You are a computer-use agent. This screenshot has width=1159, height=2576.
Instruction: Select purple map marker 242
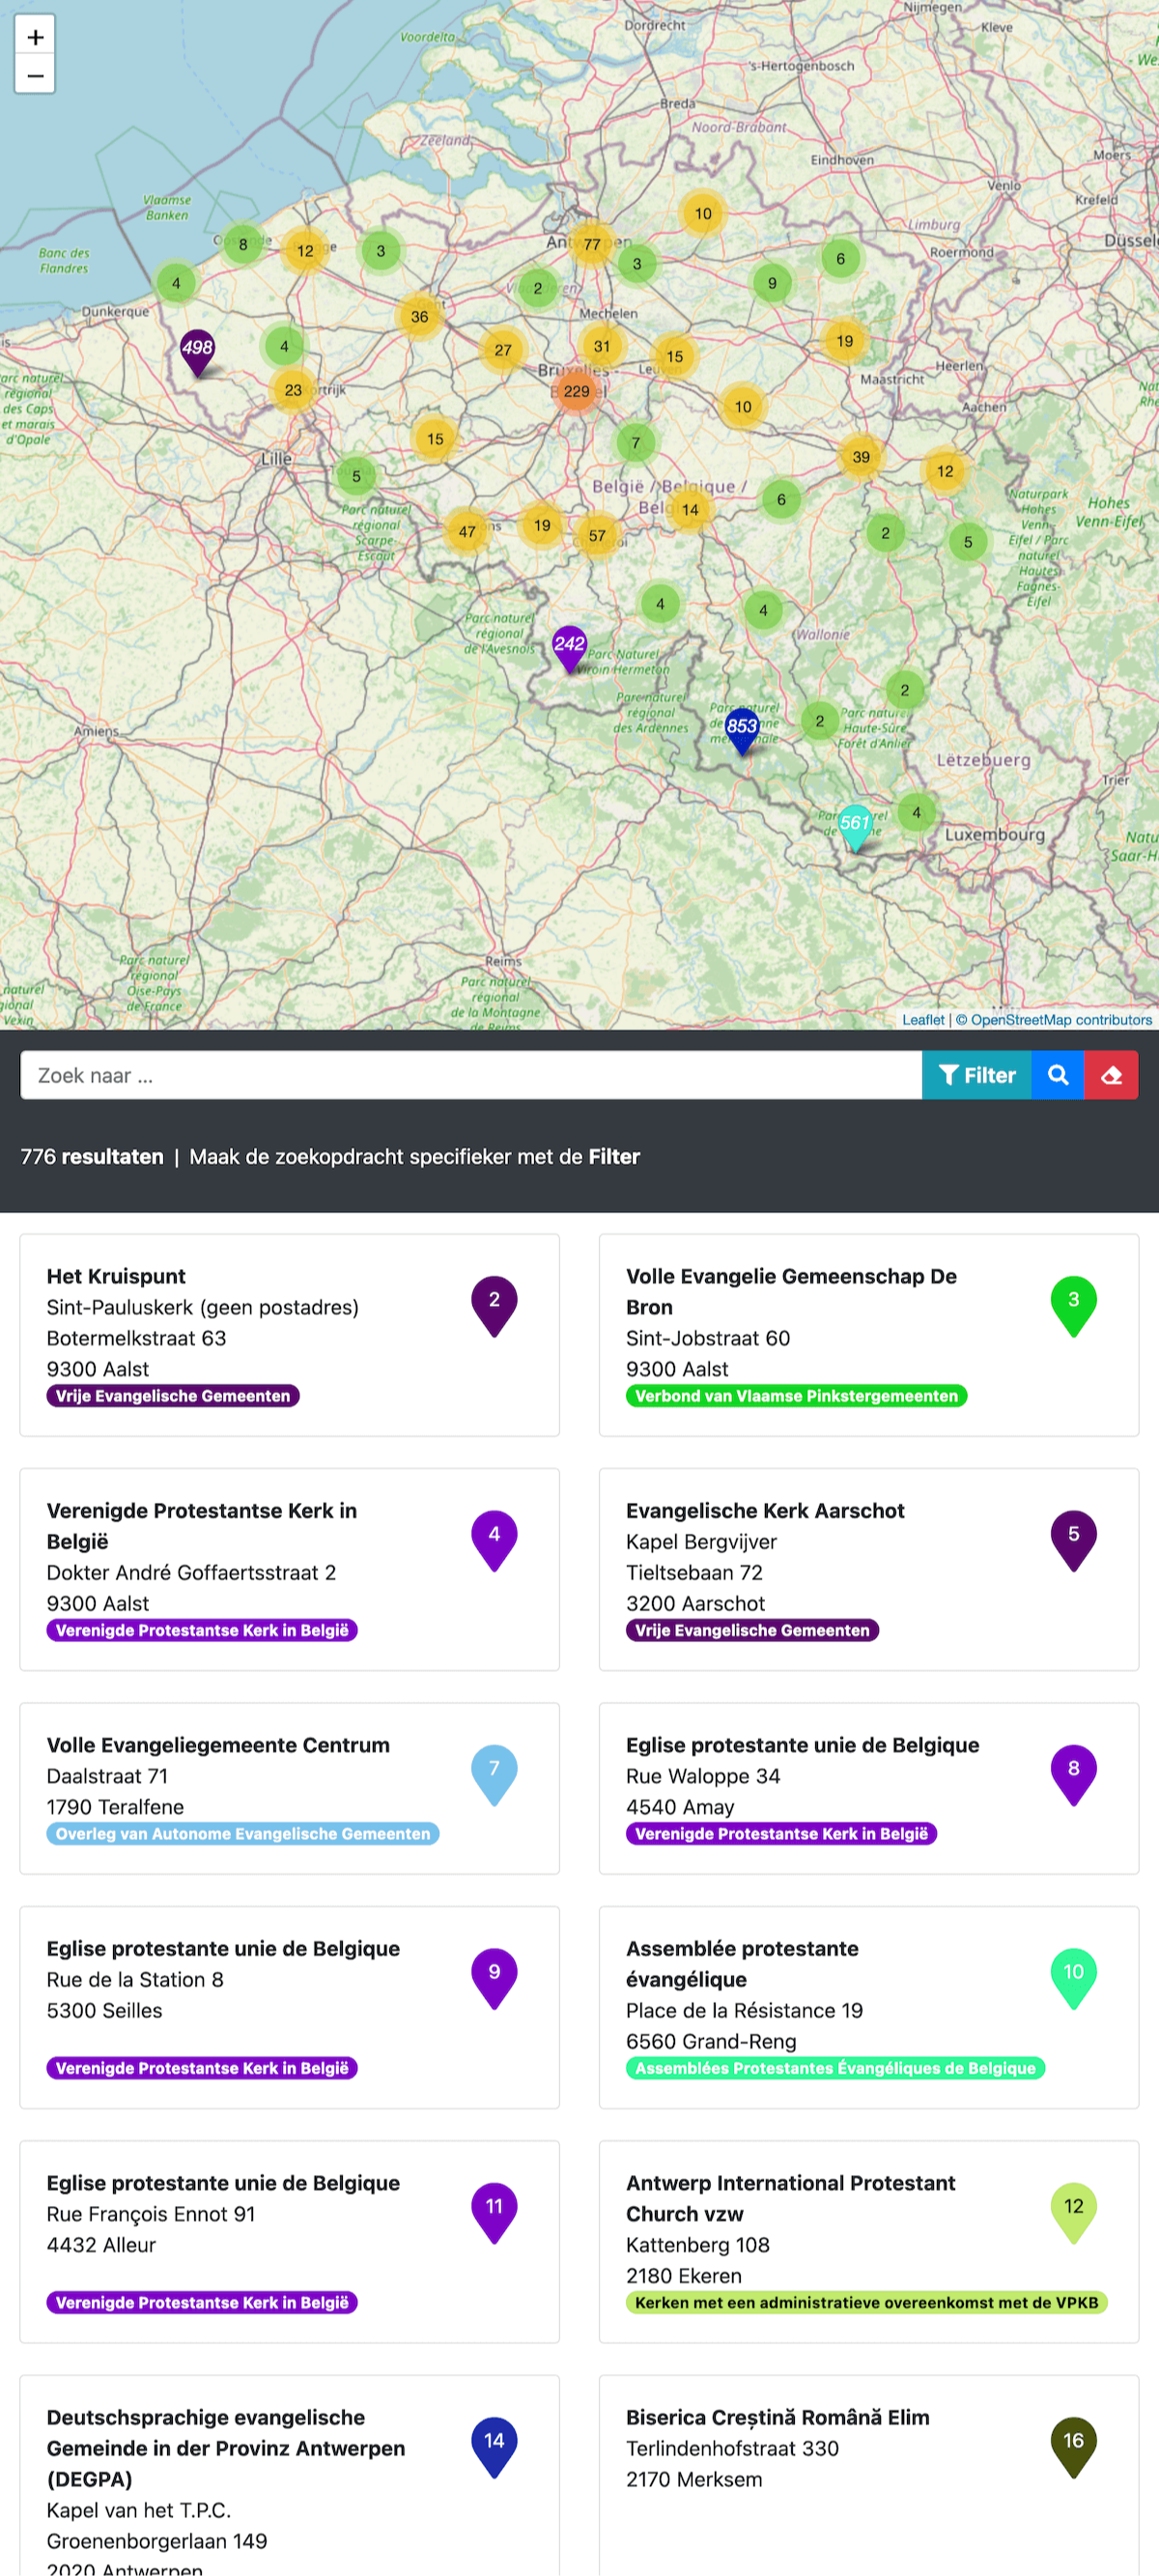tap(569, 646)
